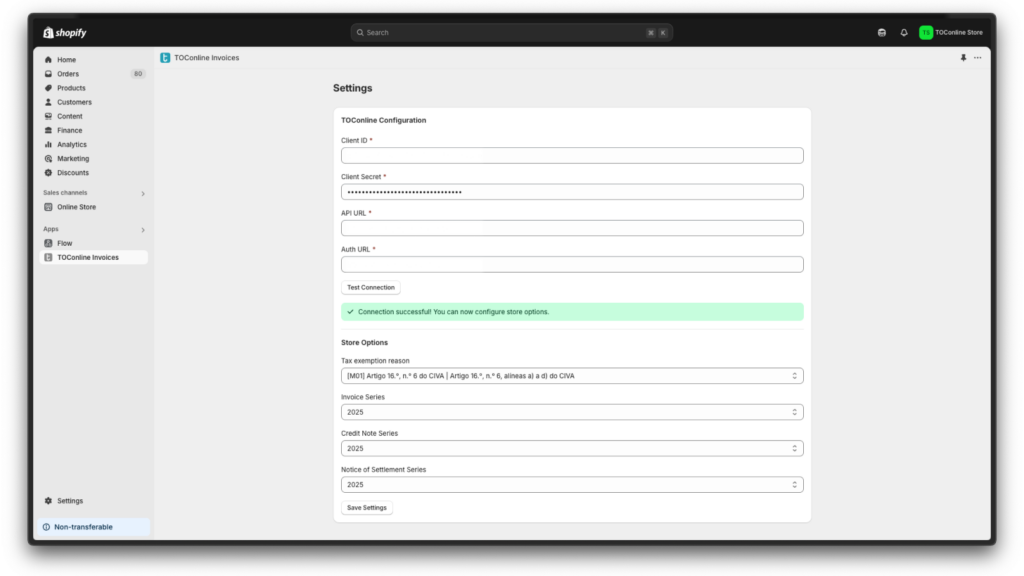Click the Marketing target icon
This screenshot has height=576, width=1024.
click(48, 159)
